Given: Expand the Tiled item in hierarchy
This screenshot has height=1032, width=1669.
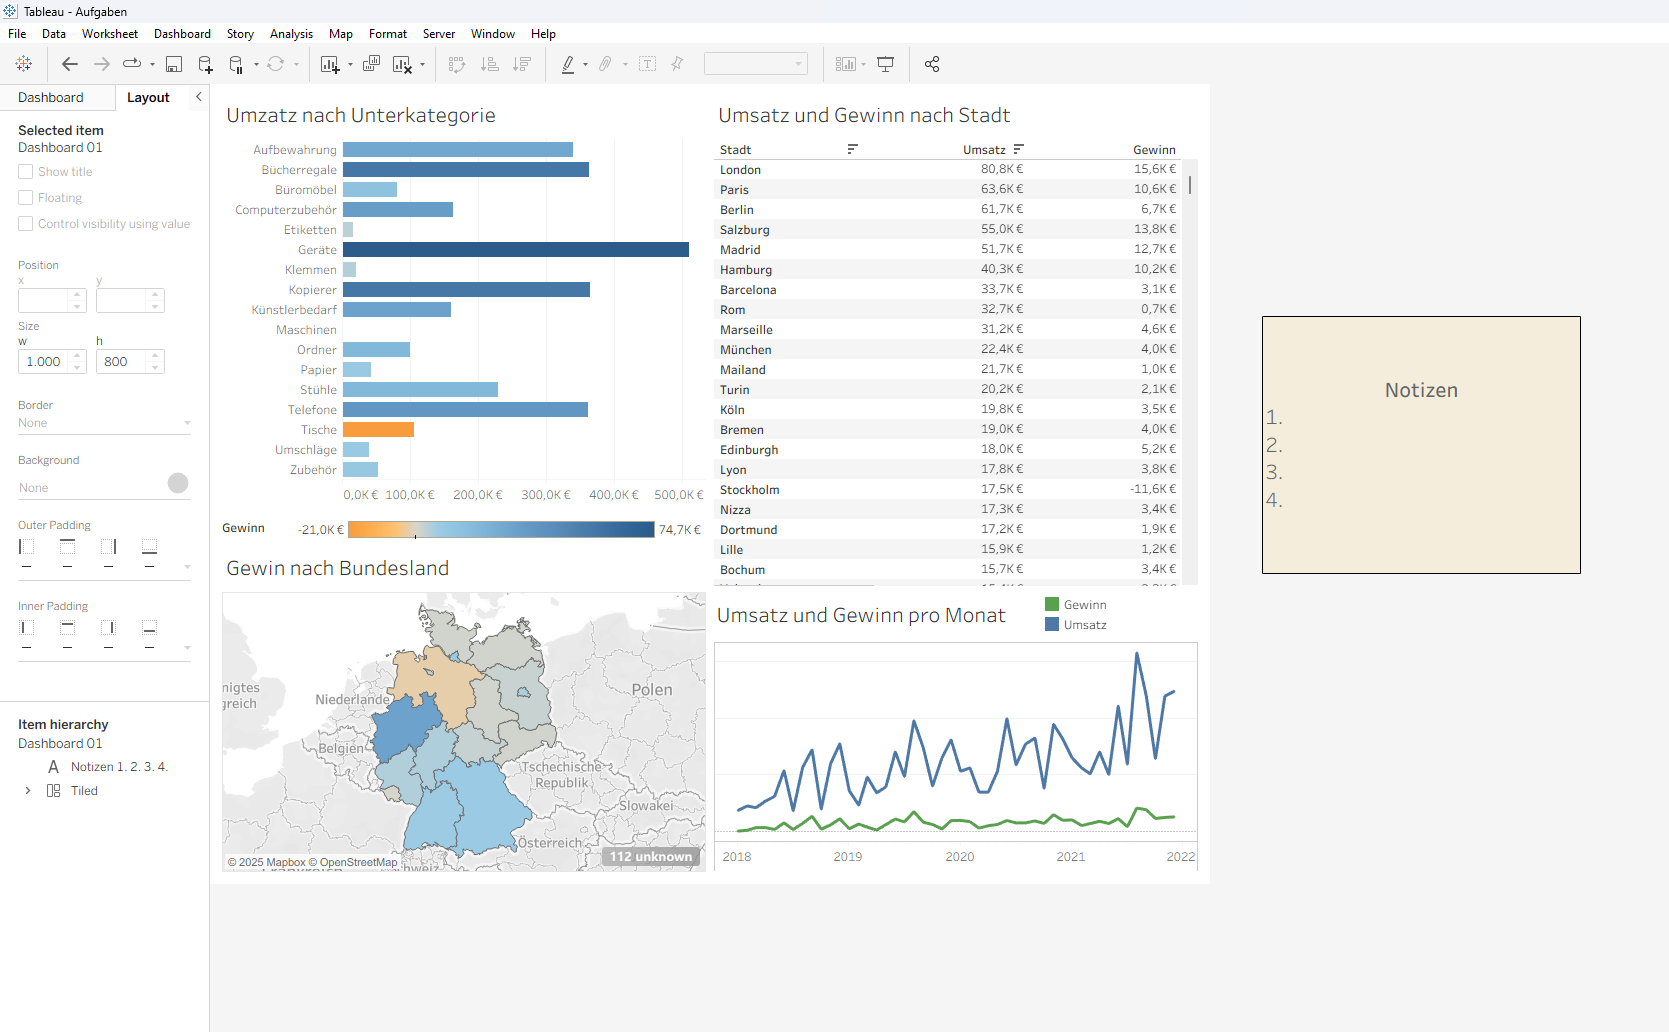Looking at the screenshot, I should coord(28,791).
